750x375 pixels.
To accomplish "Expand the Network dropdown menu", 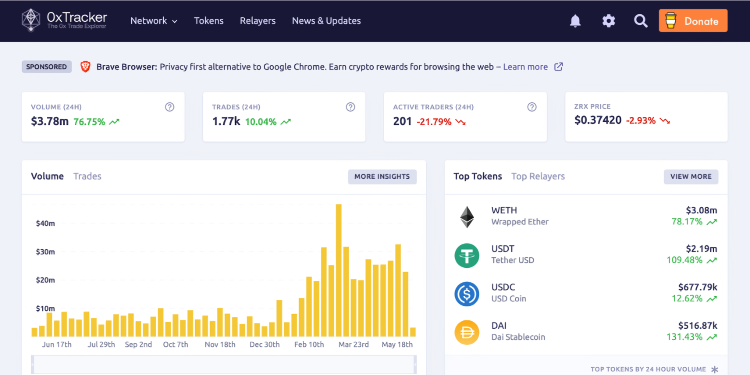I will [154, 21].
